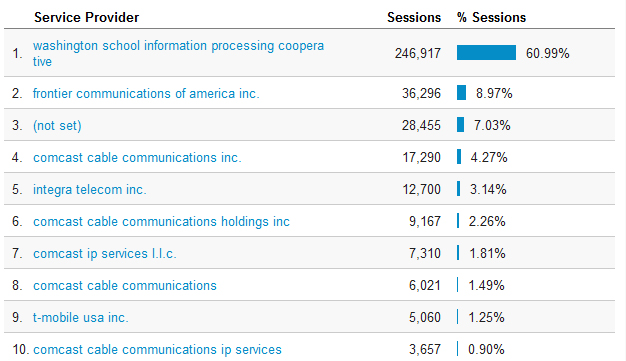Open comcast ip services l.l.c. link

tap(105, 253)
